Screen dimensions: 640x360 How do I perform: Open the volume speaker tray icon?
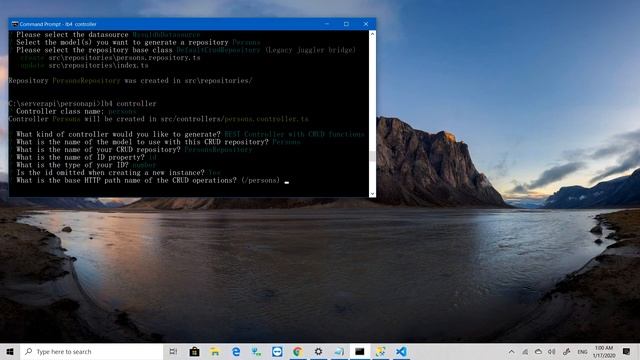[x=552, y=351]
